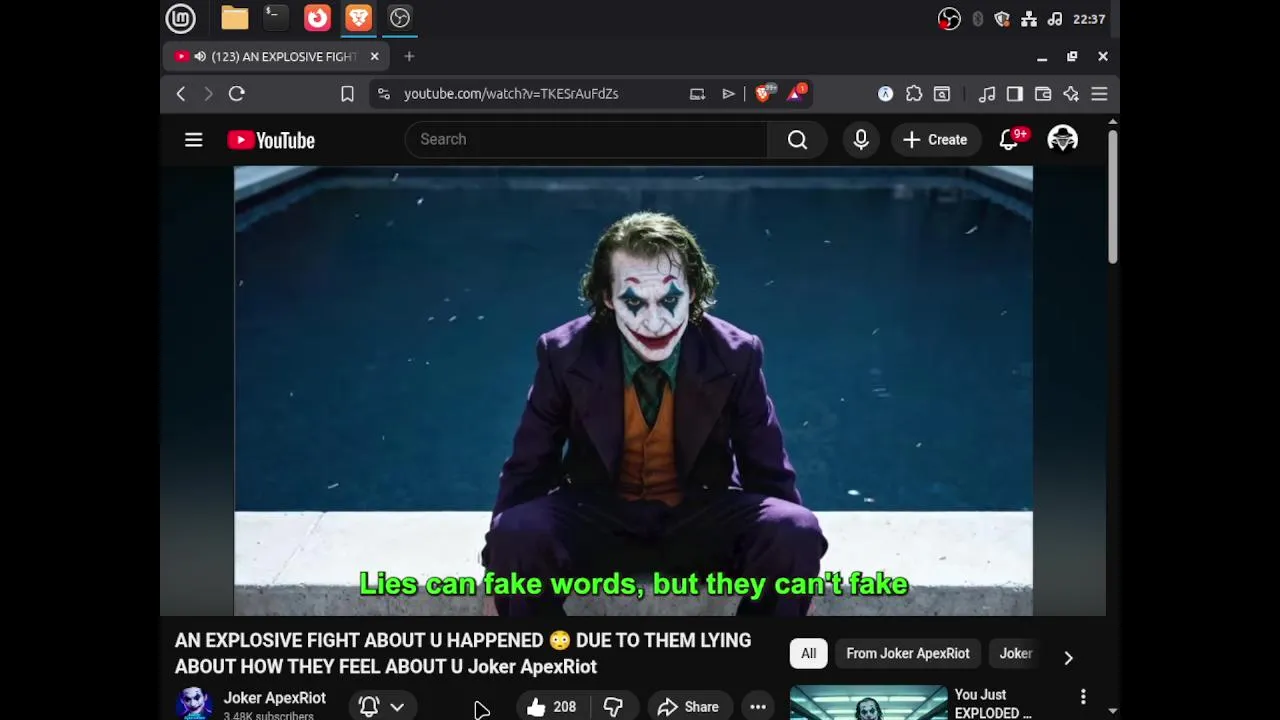Focus the YouTube Search box
This screenshot has height=720, width=1280.
pyautogui.click(x=586, y=140)
